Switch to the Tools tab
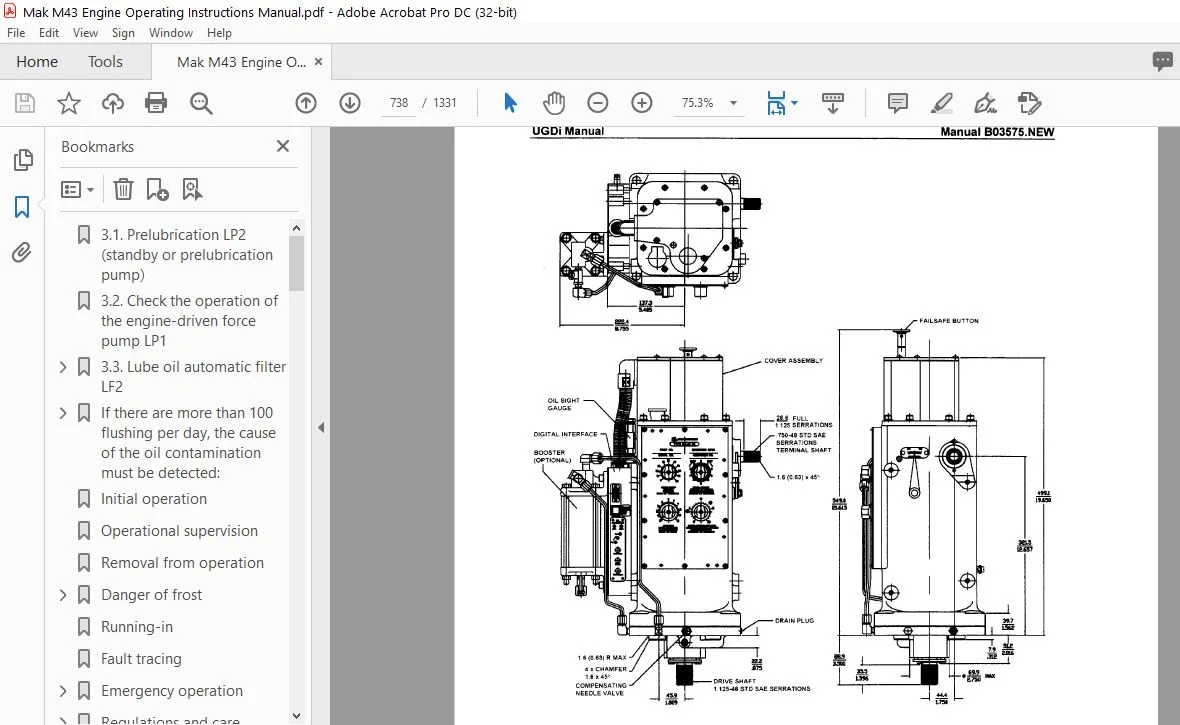 (105, 62)
